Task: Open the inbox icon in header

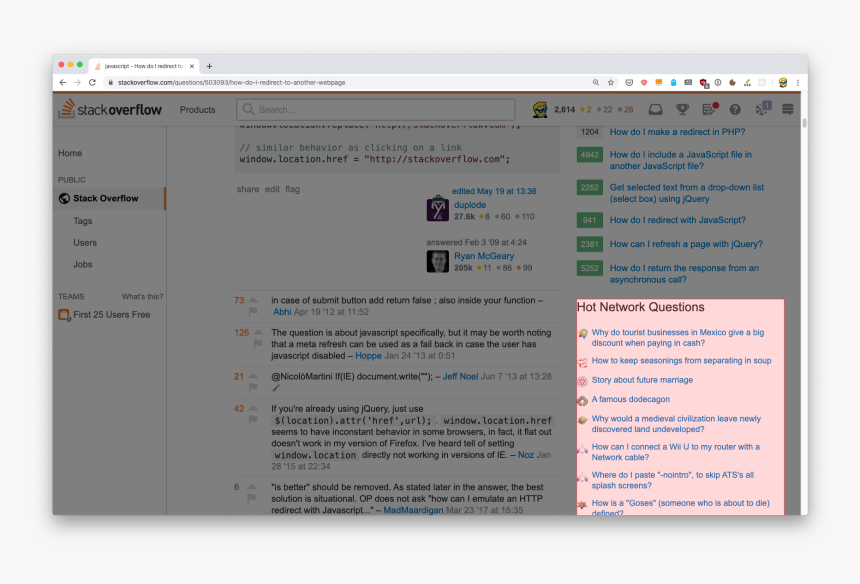Action: click(x=656, y=110)
